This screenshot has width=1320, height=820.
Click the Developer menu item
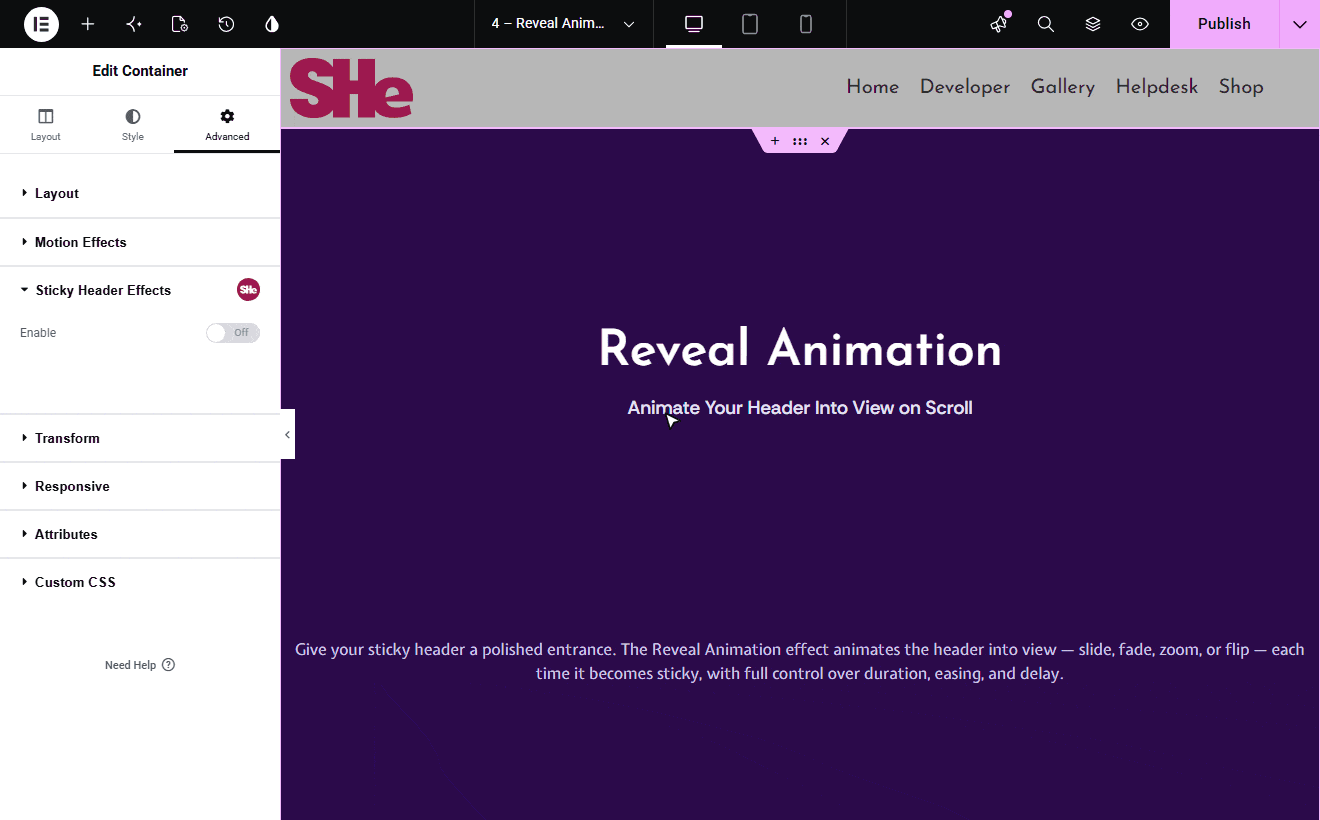965,87
